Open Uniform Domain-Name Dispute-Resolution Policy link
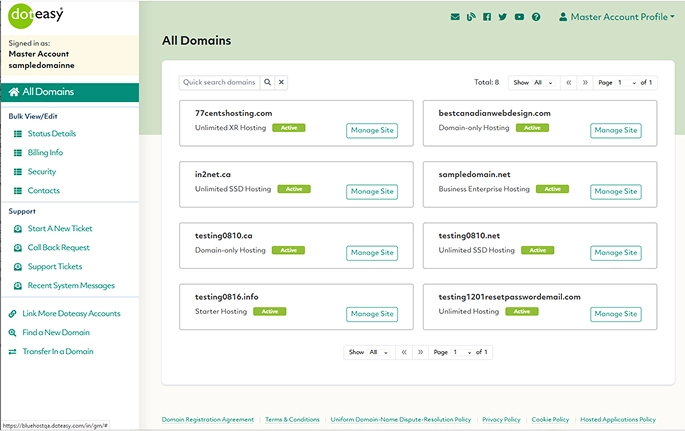Screen dimensions: 685x431 401,420
